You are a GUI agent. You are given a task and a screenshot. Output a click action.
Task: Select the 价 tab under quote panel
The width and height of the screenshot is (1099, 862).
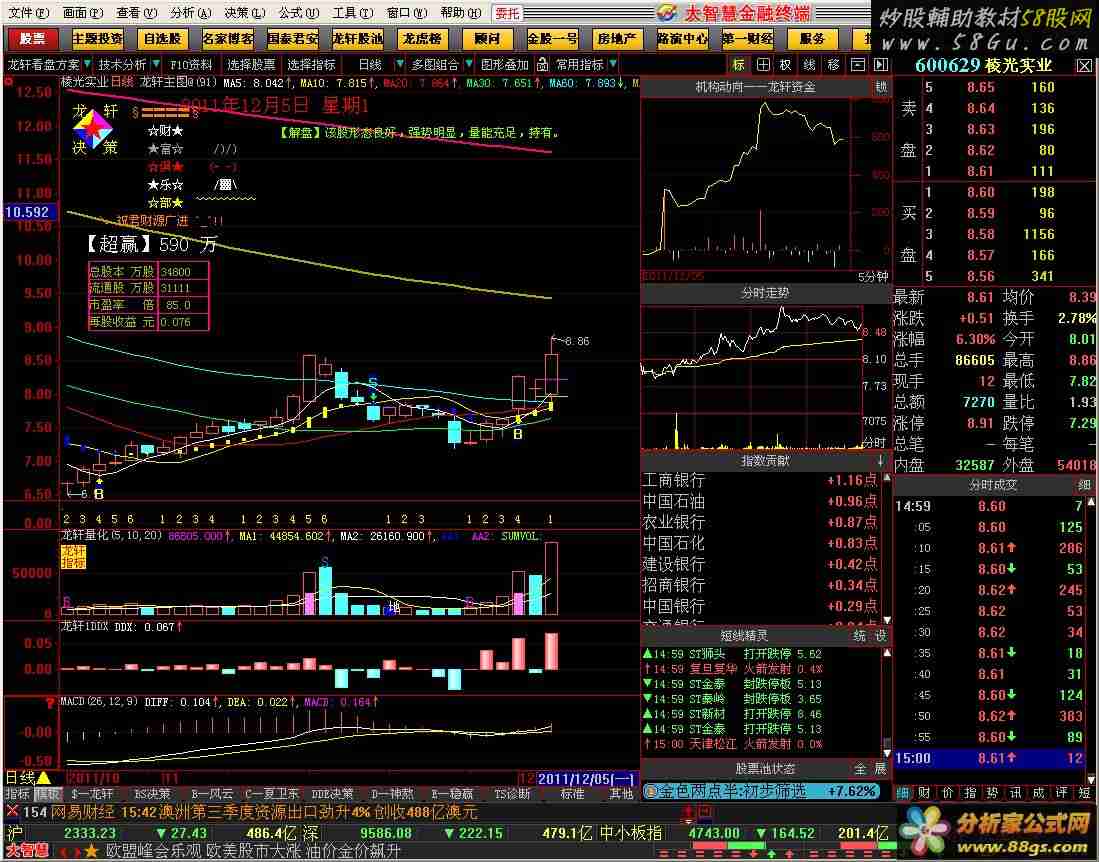[947, 793]
